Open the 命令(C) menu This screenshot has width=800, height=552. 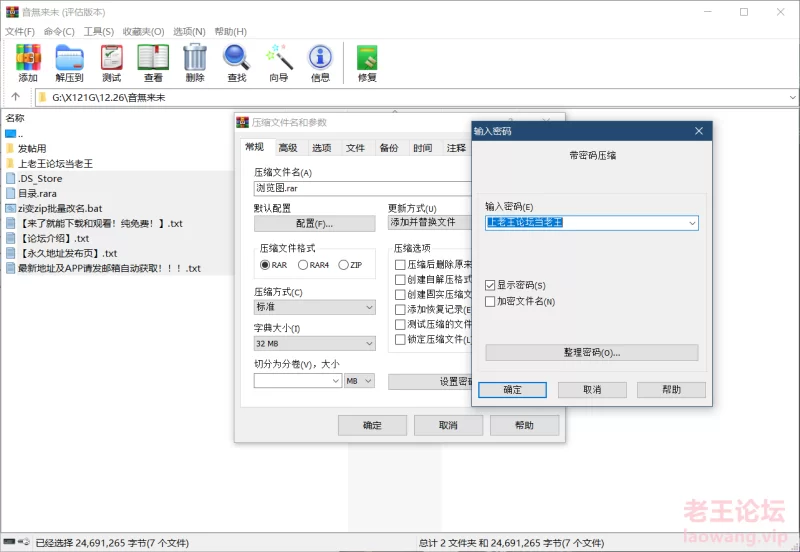pyautogui.click(x=59, y=32)
